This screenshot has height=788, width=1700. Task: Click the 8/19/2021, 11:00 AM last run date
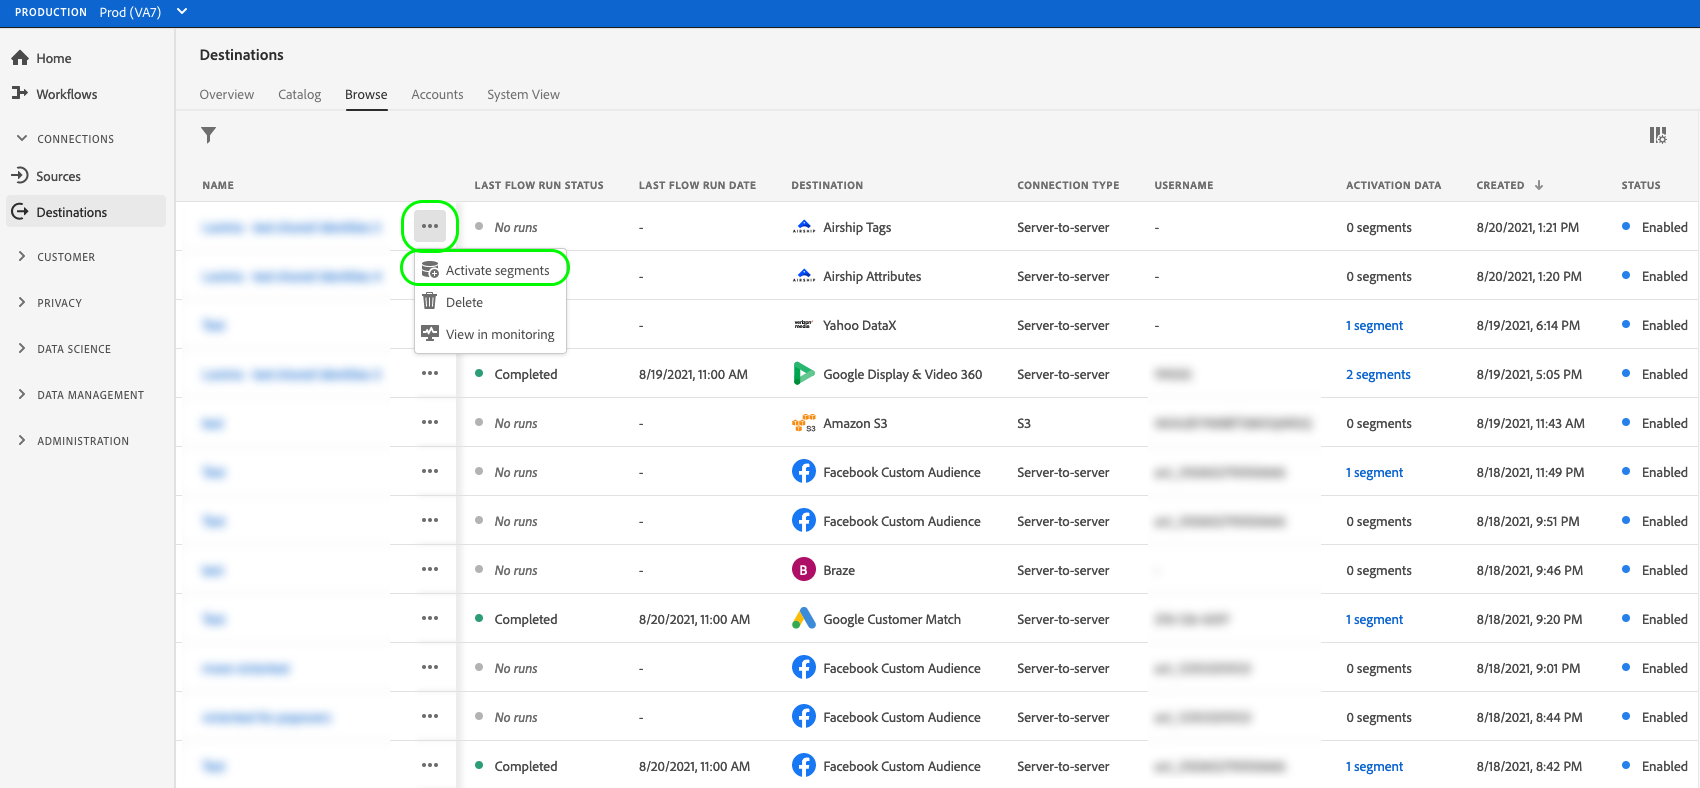(693, 374)
